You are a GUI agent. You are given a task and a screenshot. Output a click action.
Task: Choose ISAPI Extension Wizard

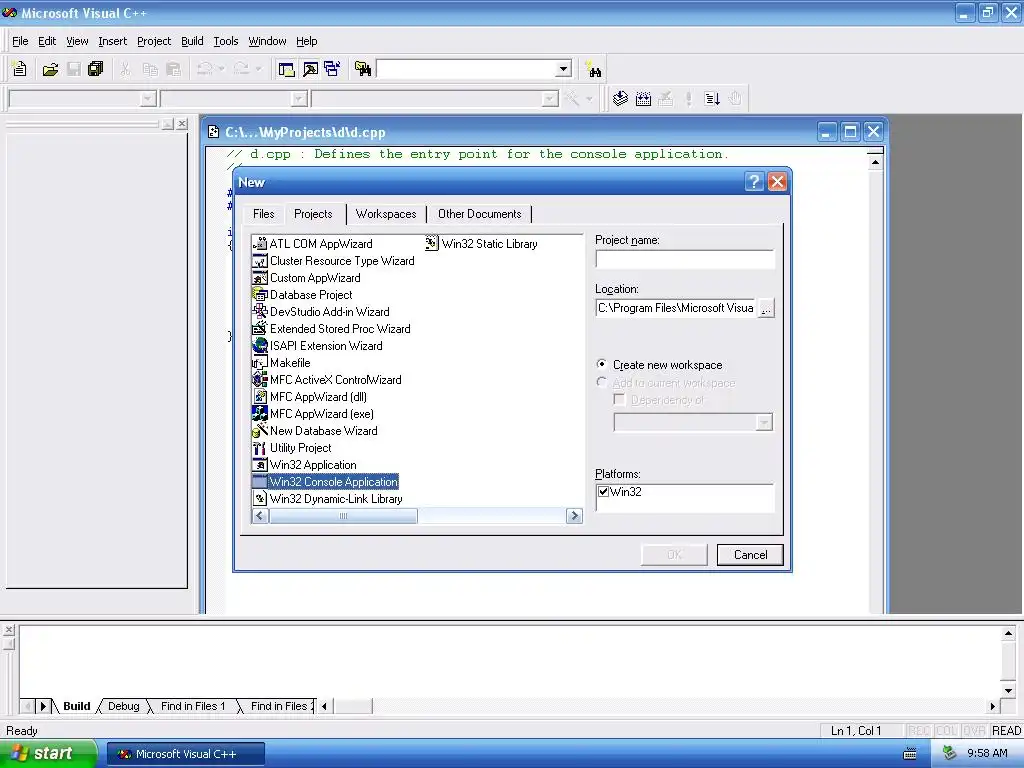point(317,345)
